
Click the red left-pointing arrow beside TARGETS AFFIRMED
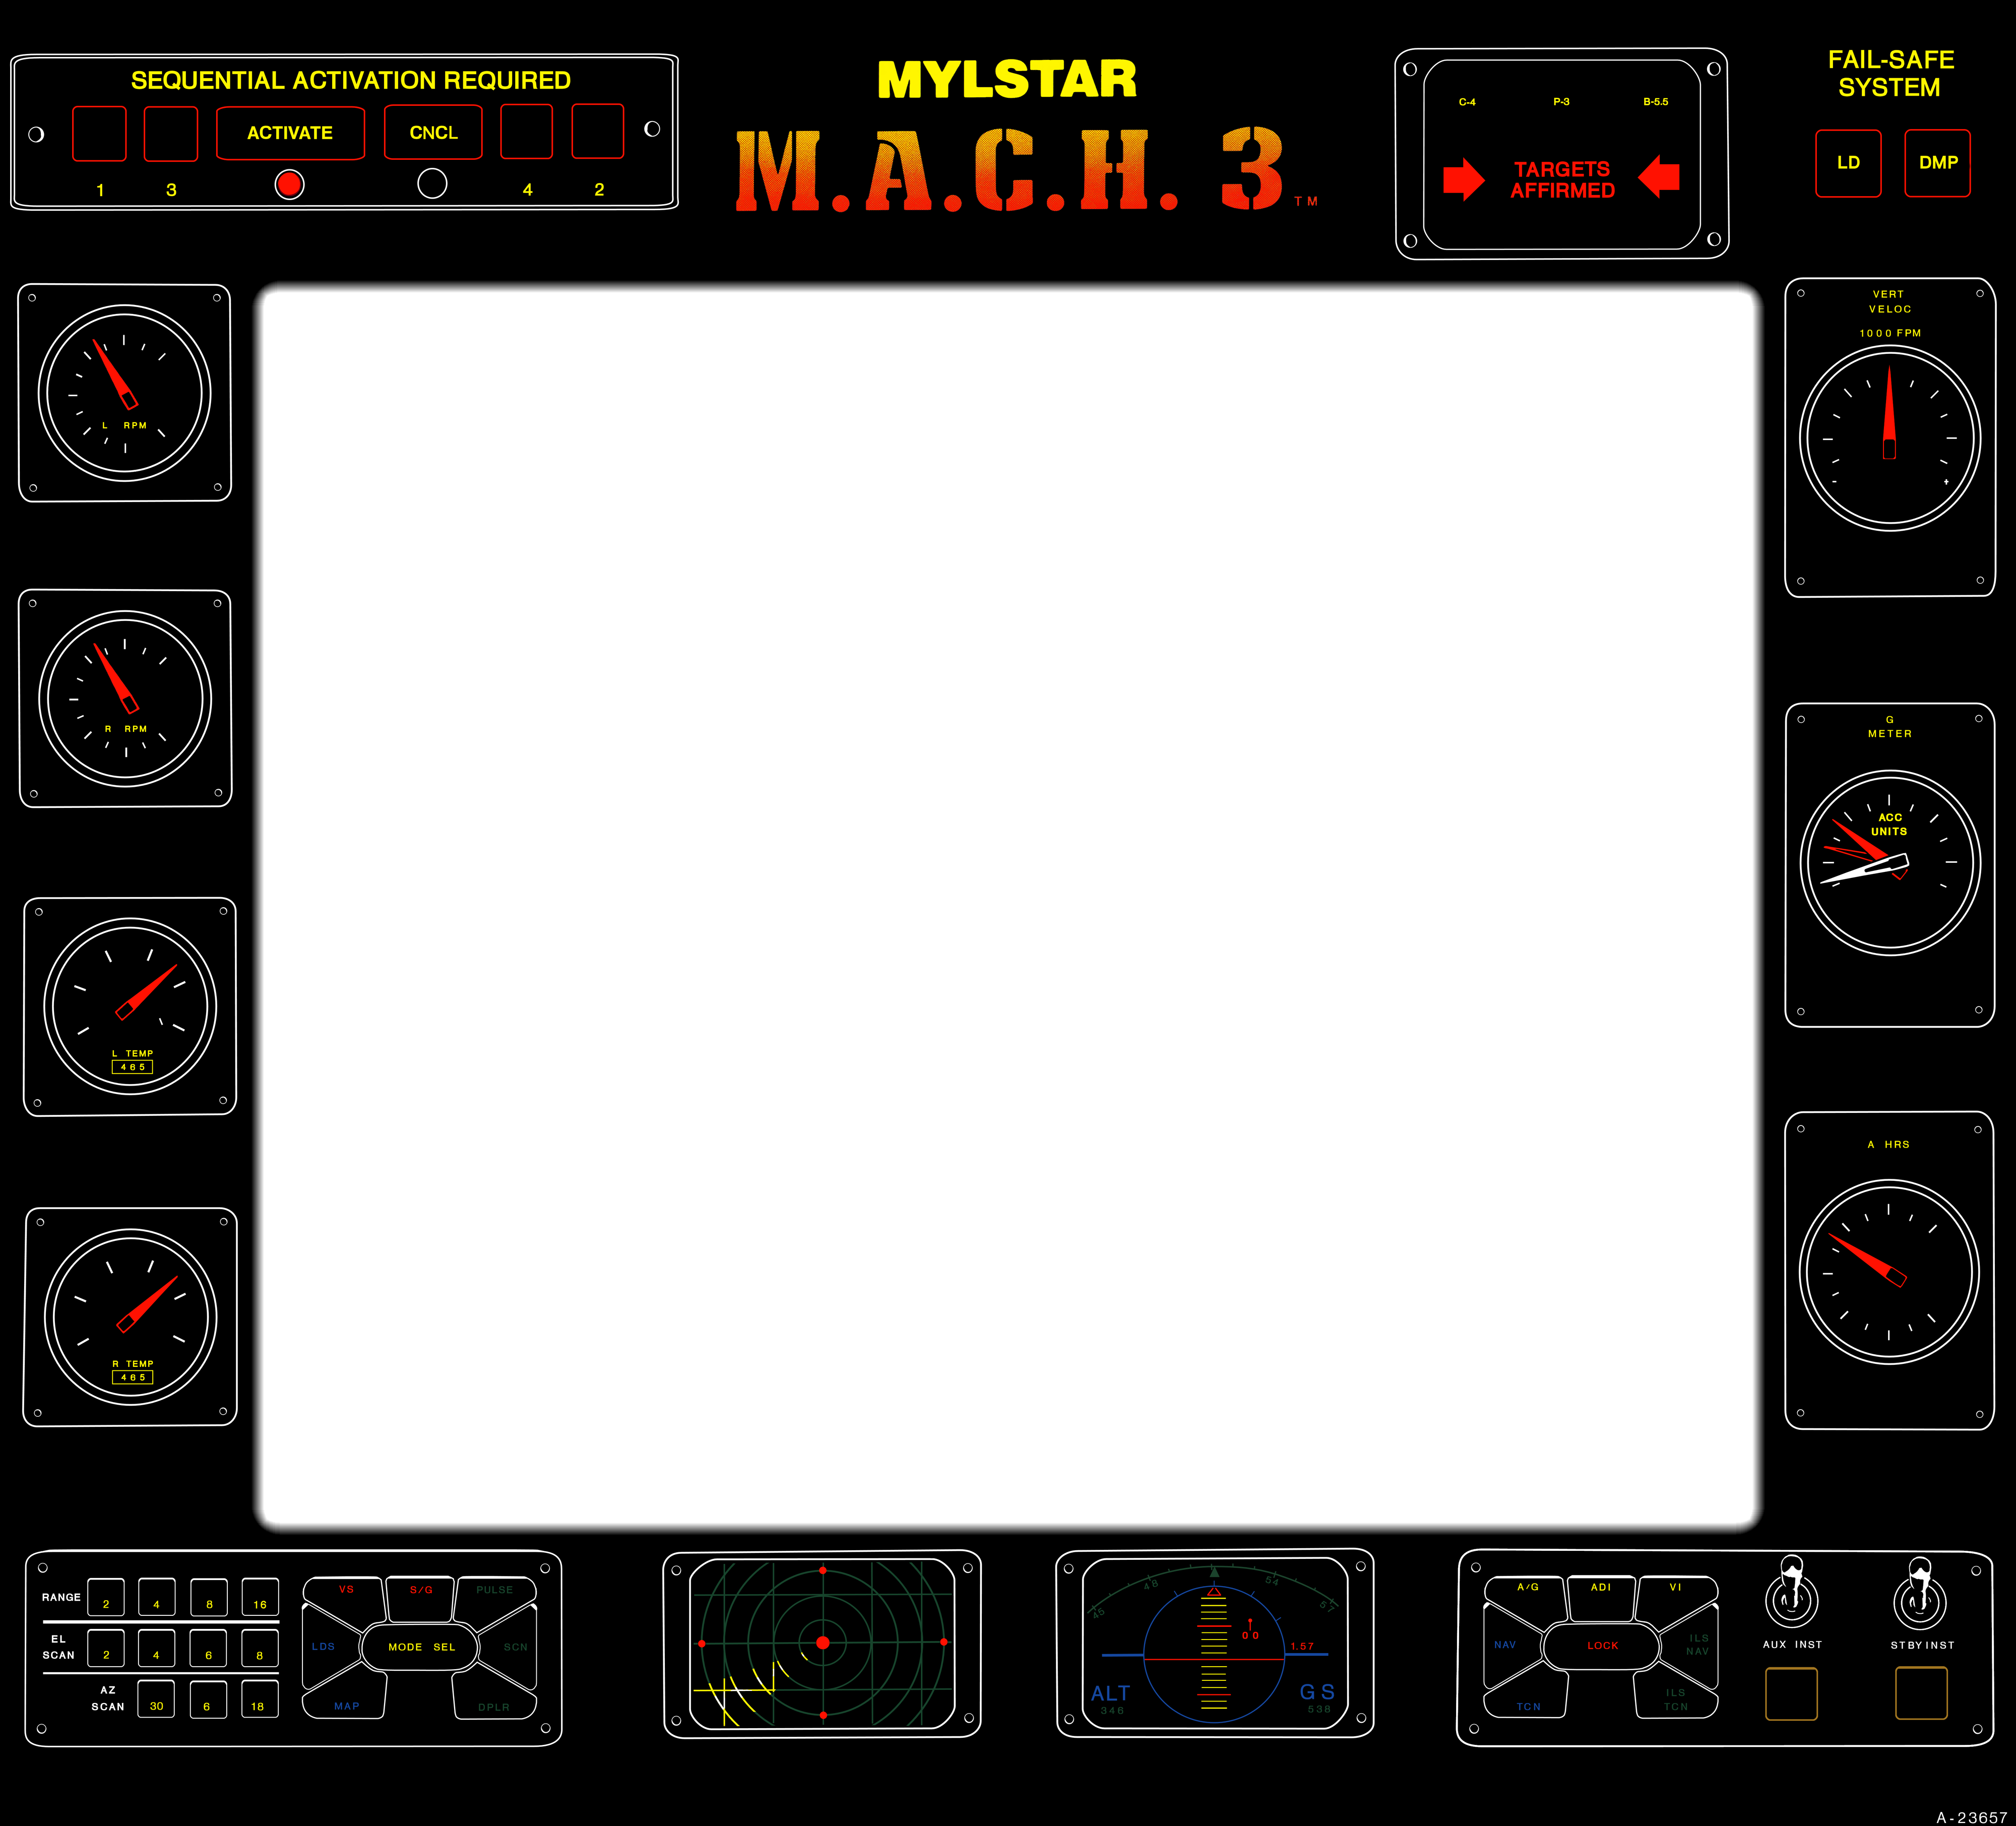(x=1659, y=176)
